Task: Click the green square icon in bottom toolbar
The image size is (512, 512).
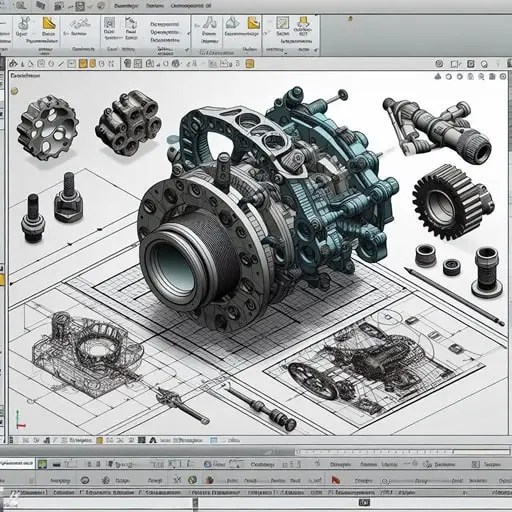Action: click(42, 464)
